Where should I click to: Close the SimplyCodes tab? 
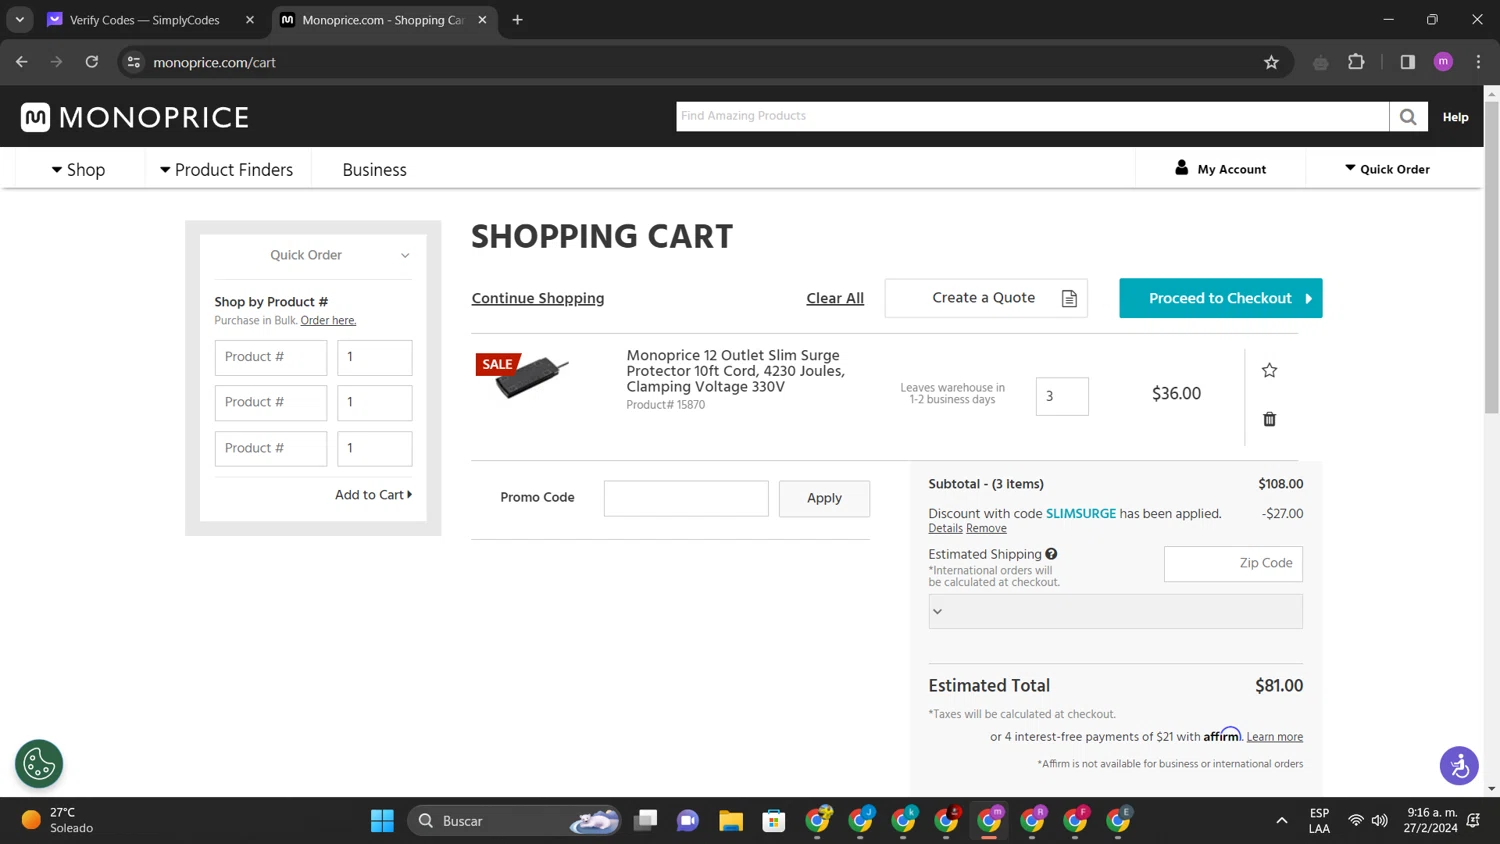point(250,20)
